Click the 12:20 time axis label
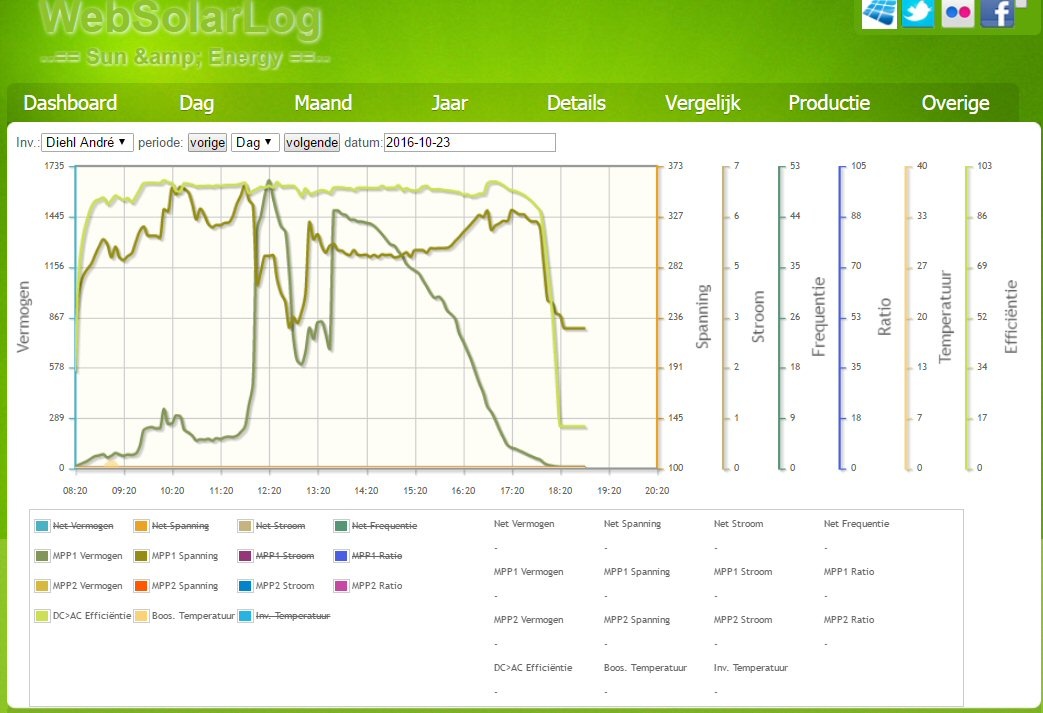This screenshot has height=713, width=1043. pos(269,491)
